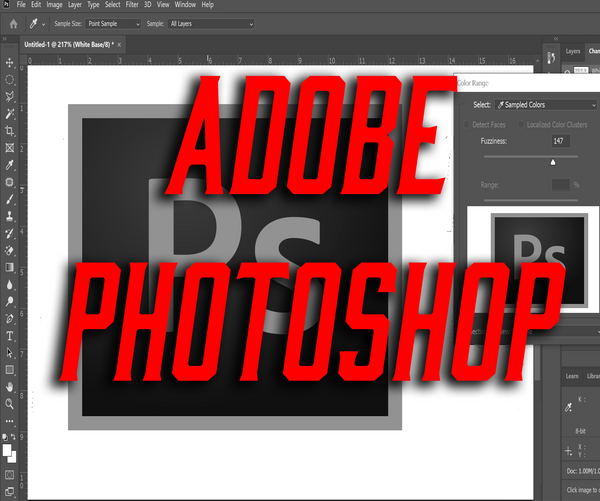This screenshot has height=501, width=600.
Task: Reset default foreground and background colors
Action: pos(5,437)
